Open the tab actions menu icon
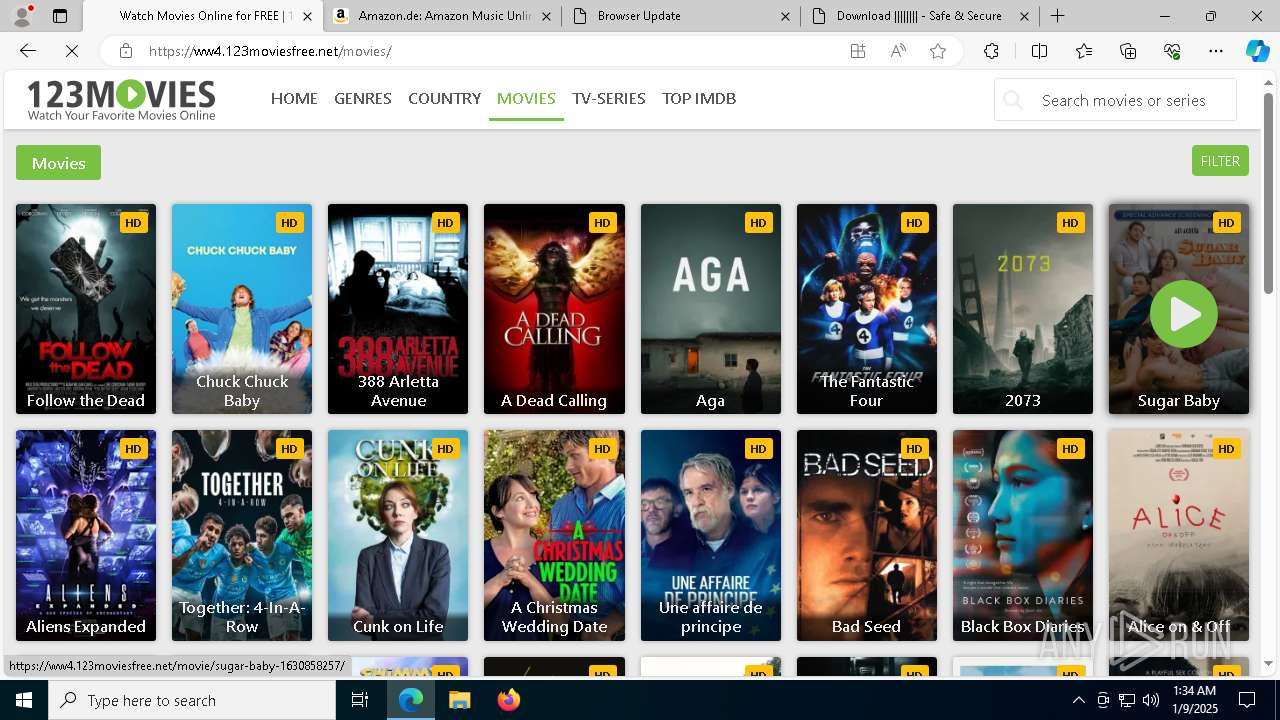Image resolution: width=1280 pixels, height=720 pixels. click(x=60, y=16)
